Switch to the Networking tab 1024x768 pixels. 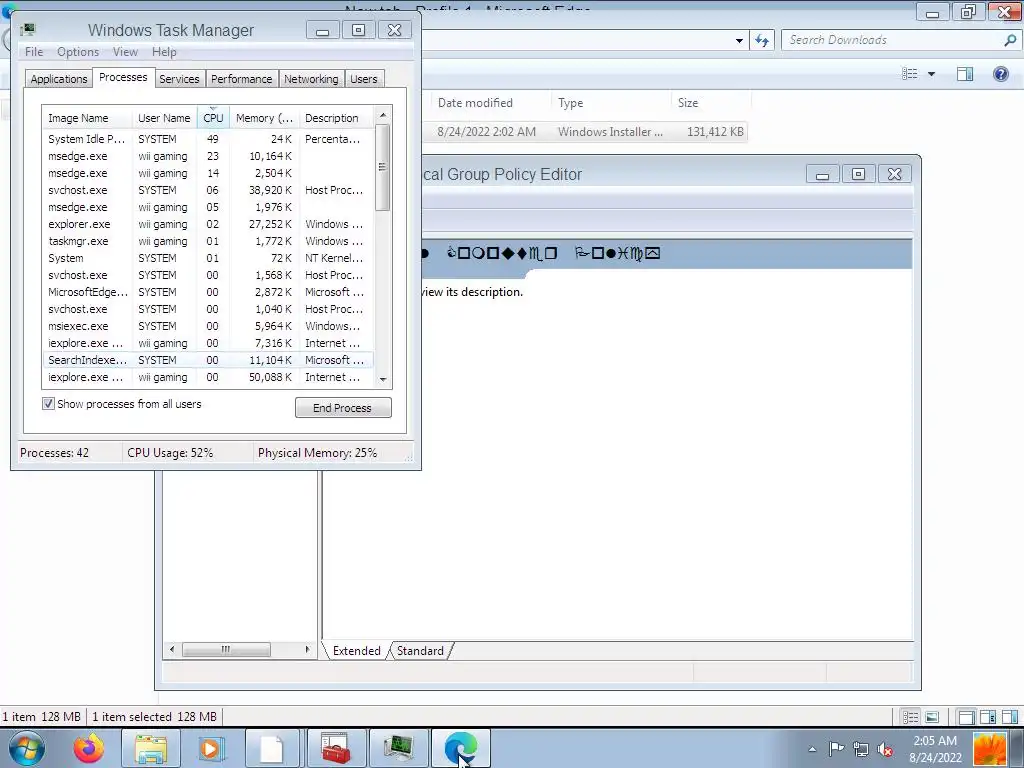[x=311, y=79]
